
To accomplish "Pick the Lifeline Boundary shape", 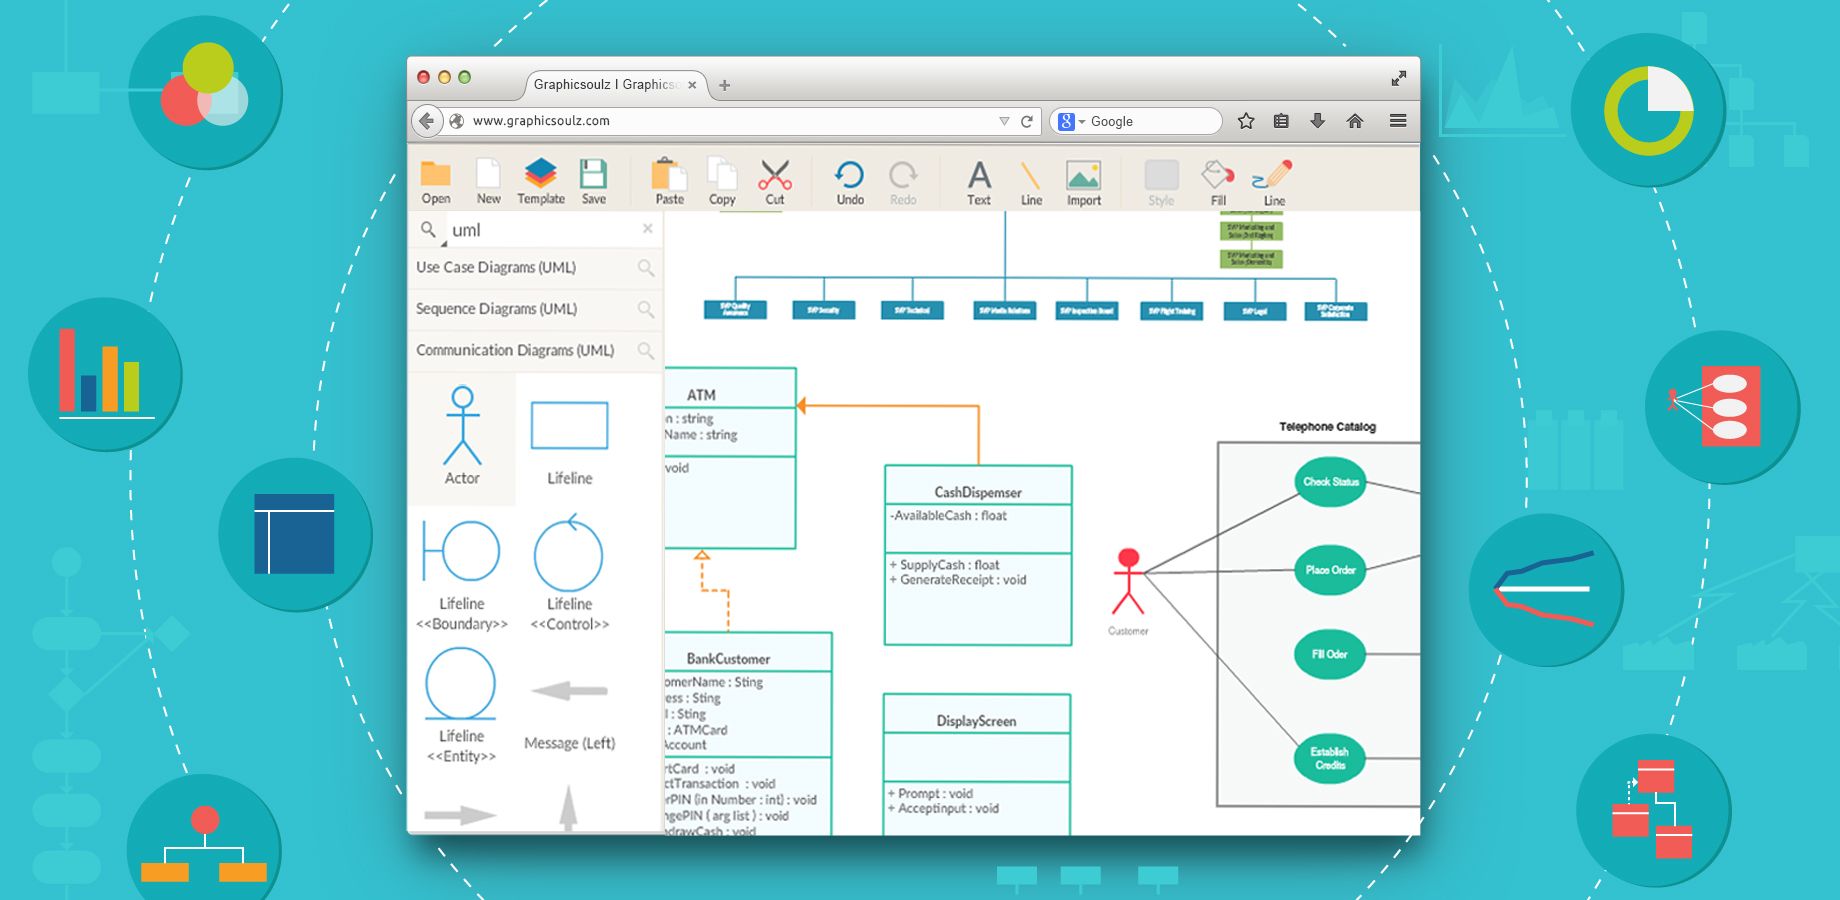I will [461, 551].
